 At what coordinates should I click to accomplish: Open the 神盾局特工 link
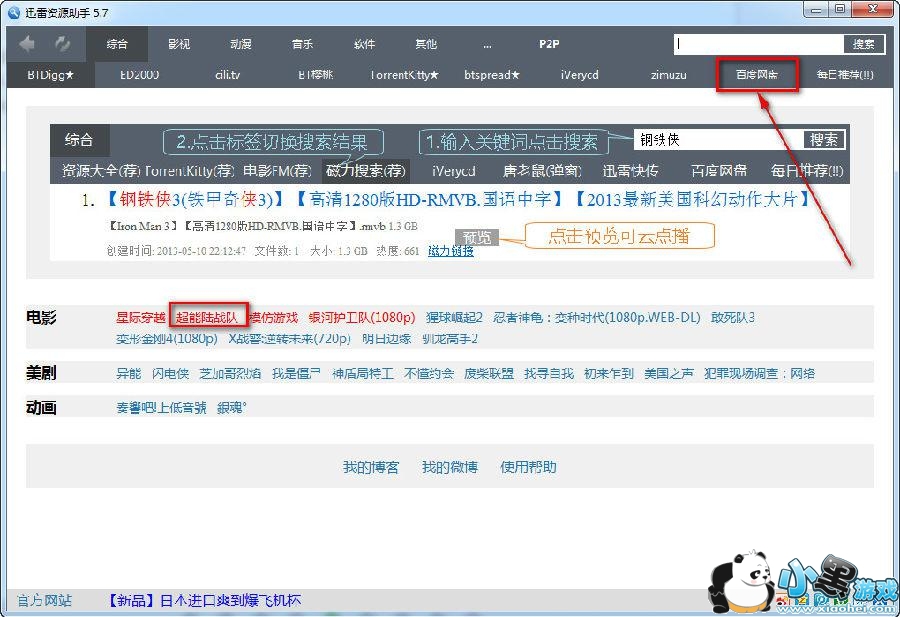(363, 374)
